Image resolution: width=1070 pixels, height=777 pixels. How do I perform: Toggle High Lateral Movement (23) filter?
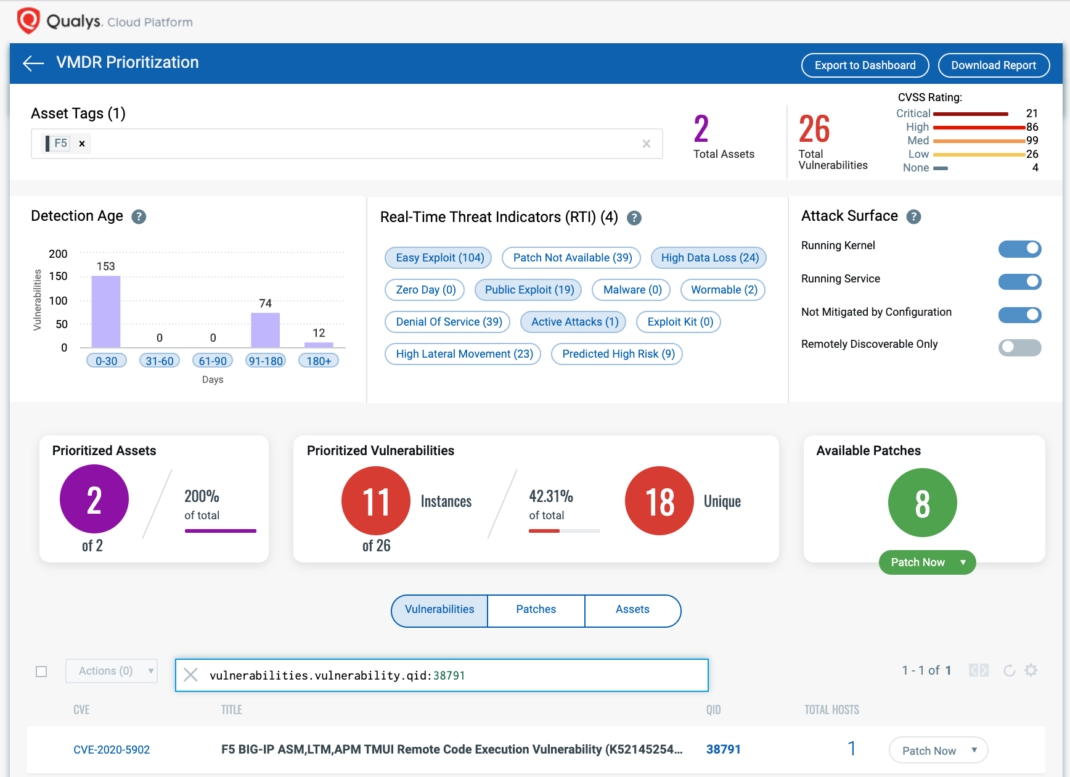[463, 354]
